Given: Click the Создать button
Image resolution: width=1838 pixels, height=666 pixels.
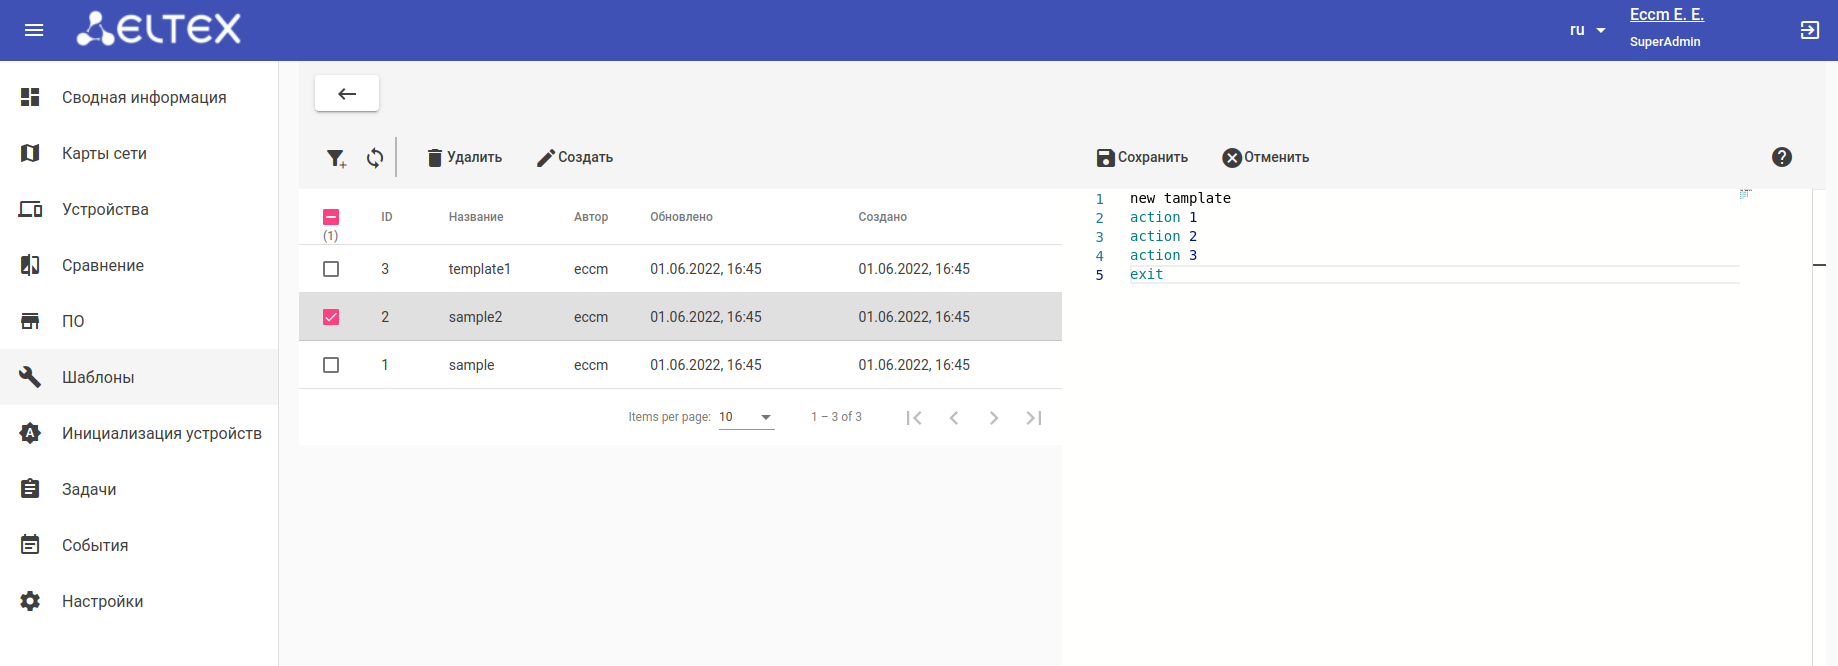Looking at the screenshot, I should tap(575, 157).
